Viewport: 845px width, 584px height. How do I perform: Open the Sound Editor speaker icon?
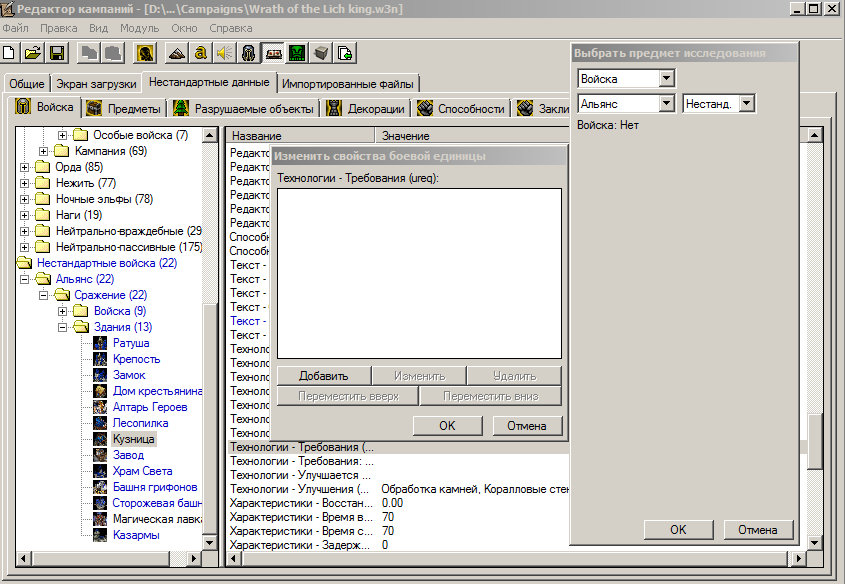224,53
